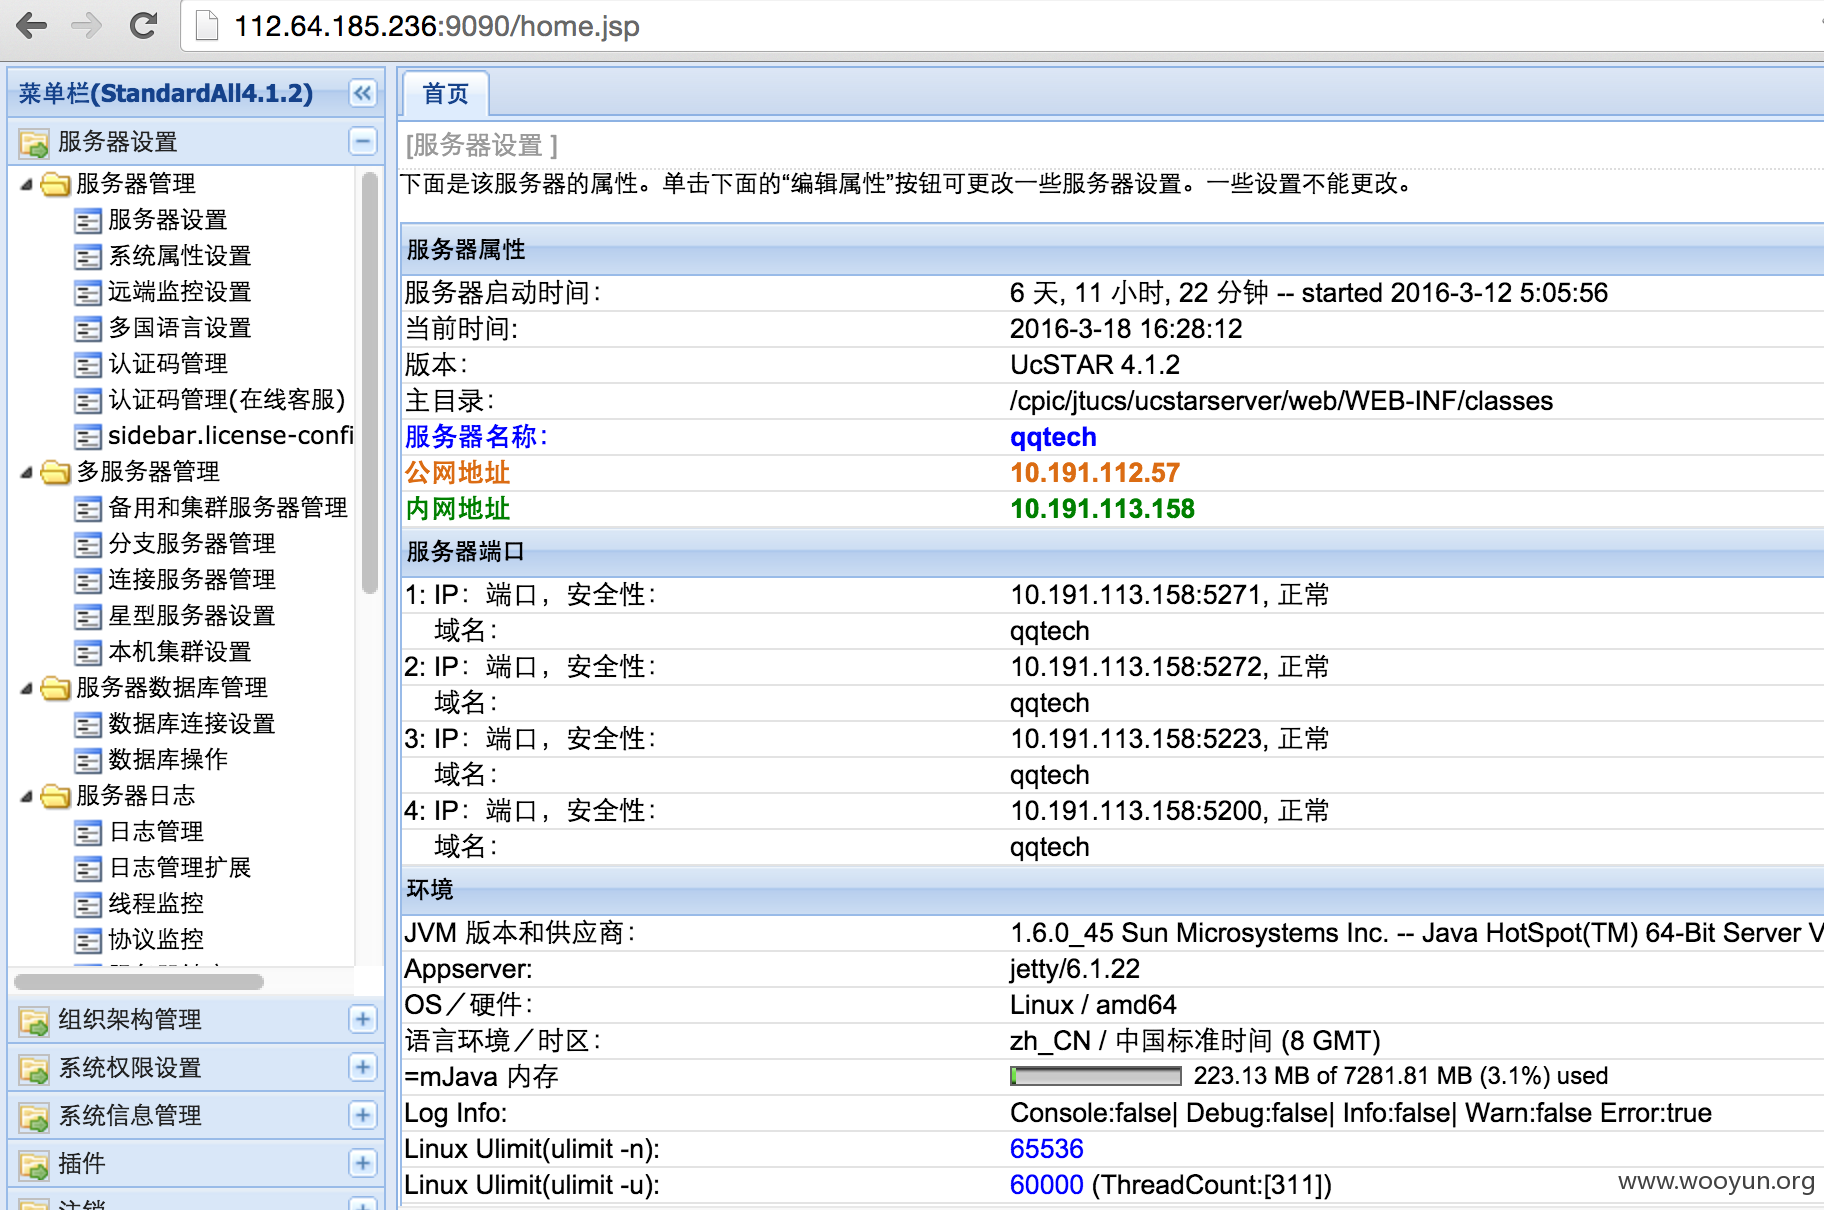The height and width of the screenshot is (1210, 1824).
Task: Switch to the 首页 tab
Action: pos(446,94)
